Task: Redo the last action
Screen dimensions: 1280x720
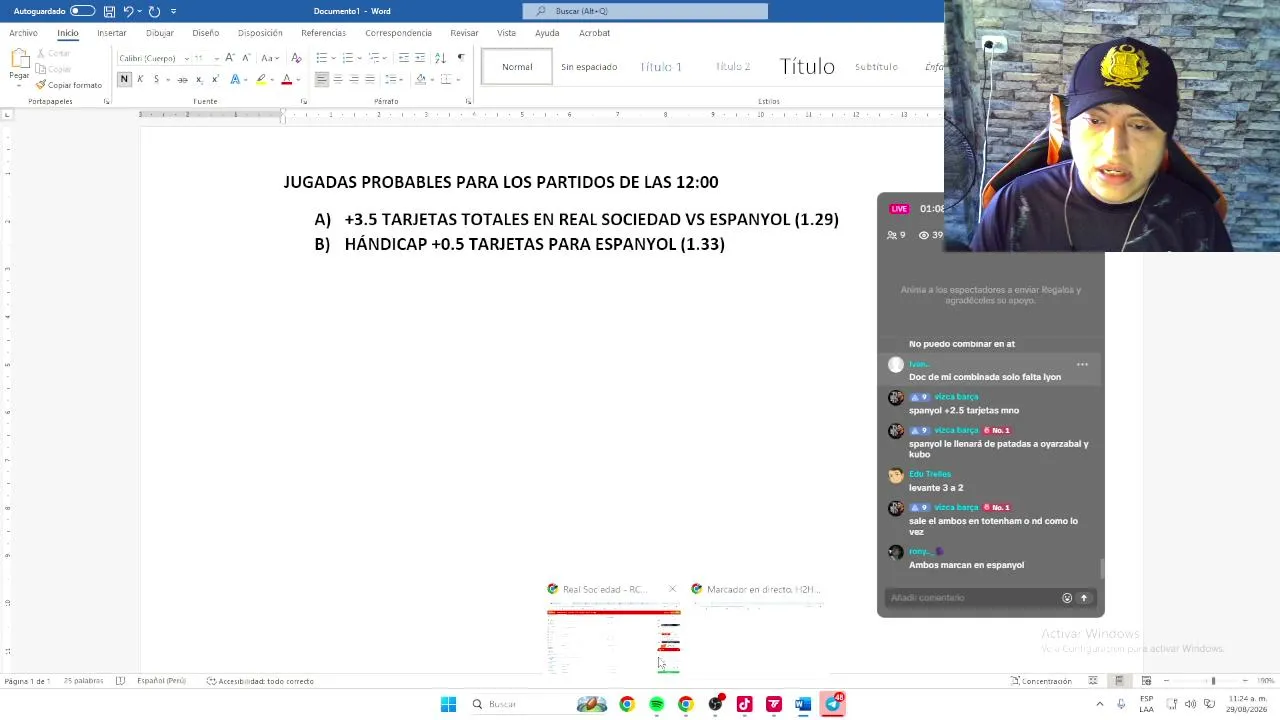Action: (154, 11)
